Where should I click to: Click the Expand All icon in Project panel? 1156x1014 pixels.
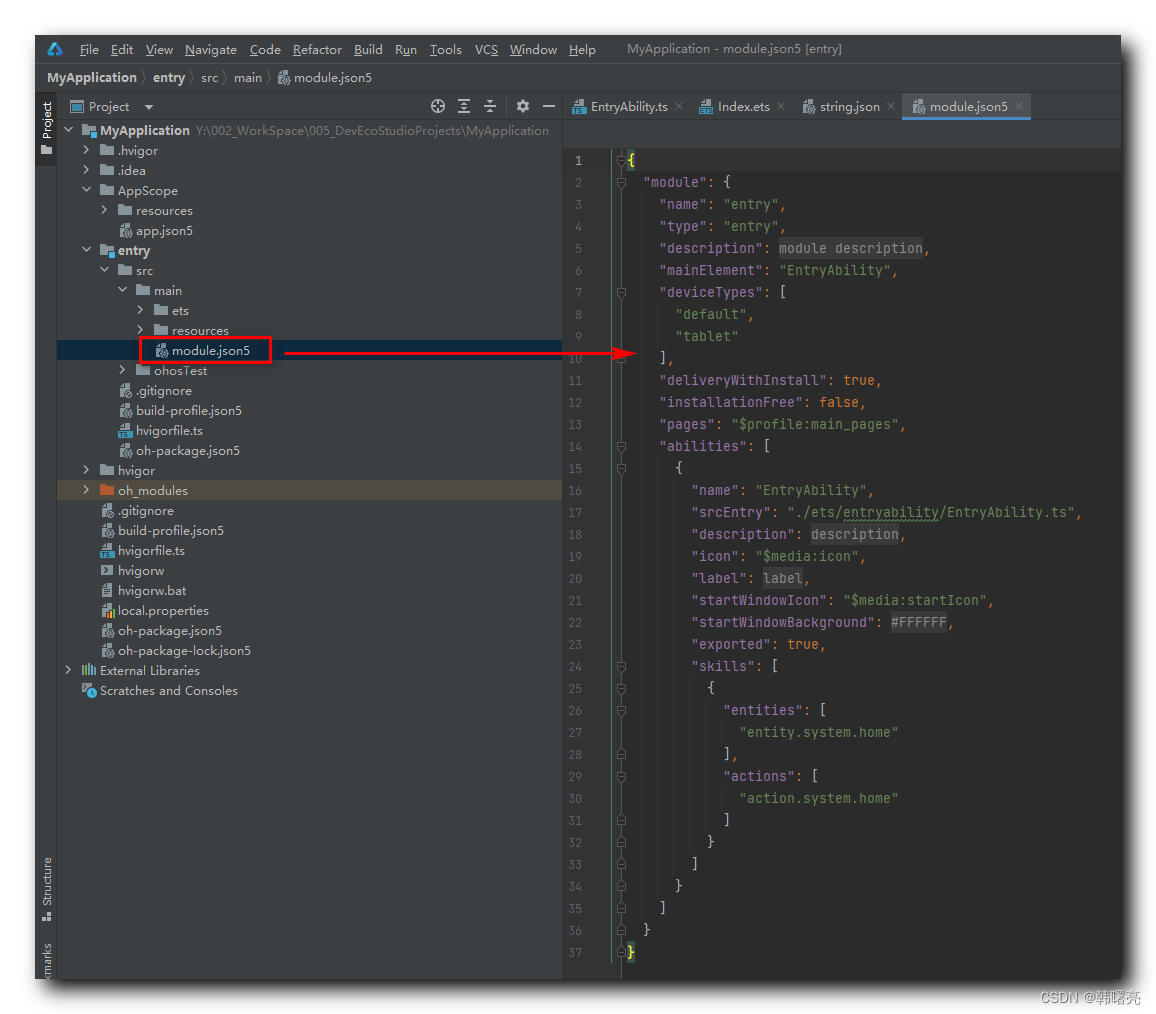463,106
